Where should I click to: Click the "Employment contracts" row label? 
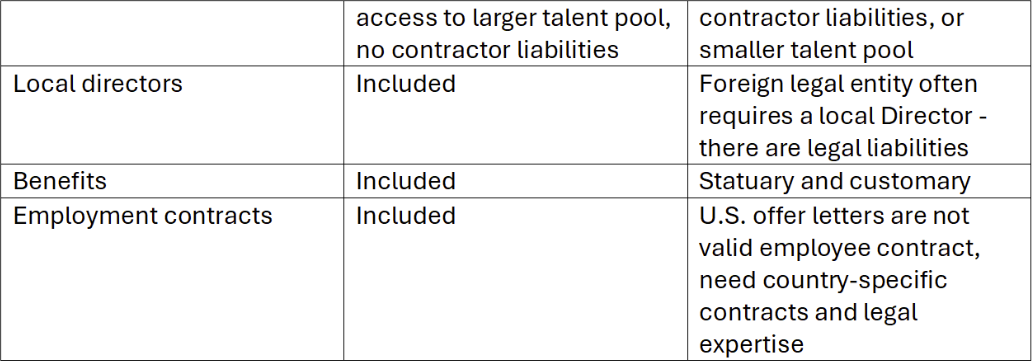(142, 216)
